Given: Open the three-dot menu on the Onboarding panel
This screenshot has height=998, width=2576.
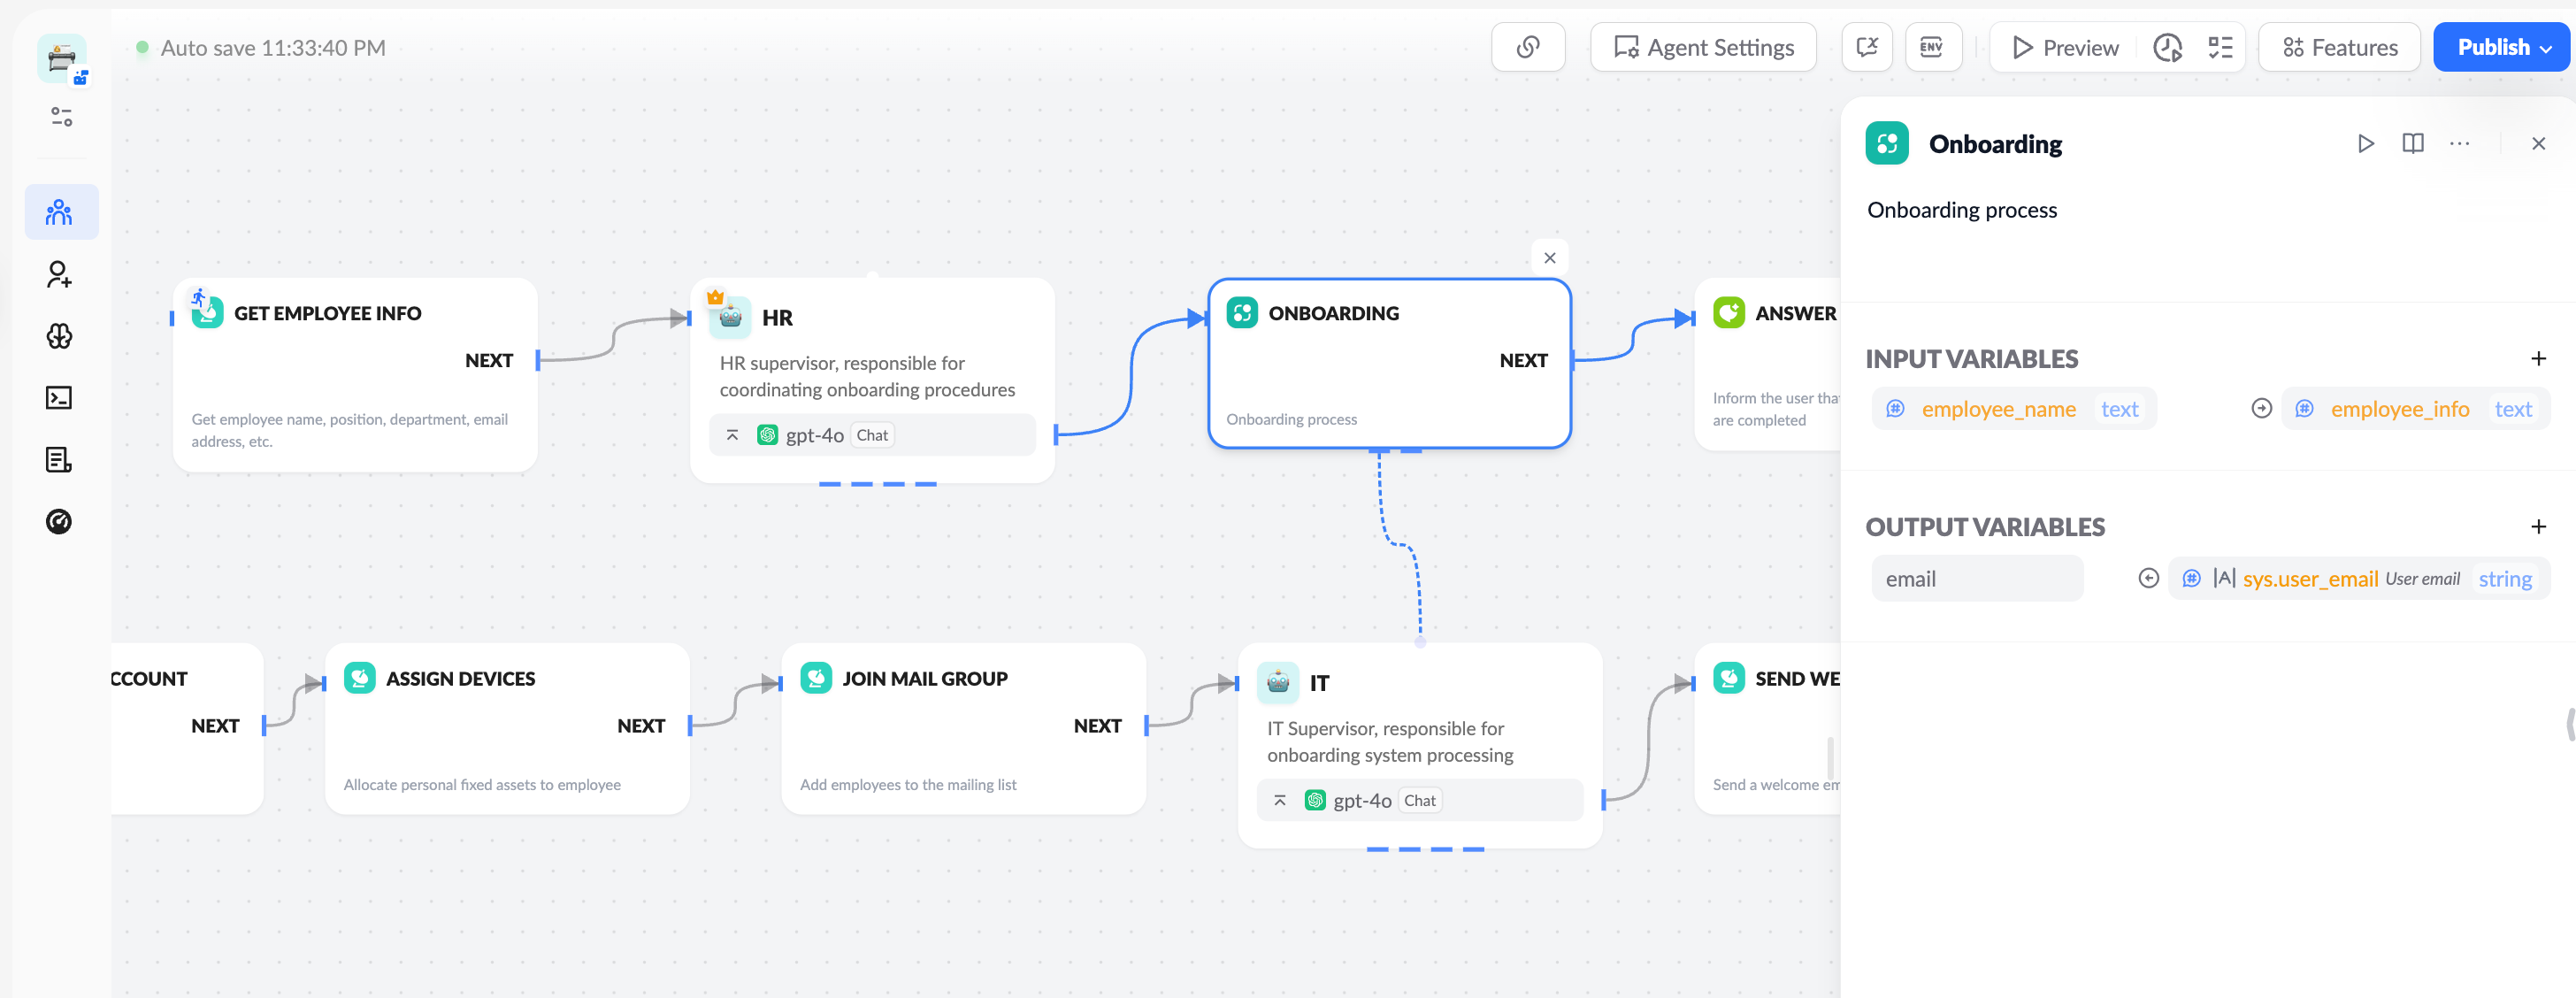Looking at the screenshot, I should point(2460,143).
